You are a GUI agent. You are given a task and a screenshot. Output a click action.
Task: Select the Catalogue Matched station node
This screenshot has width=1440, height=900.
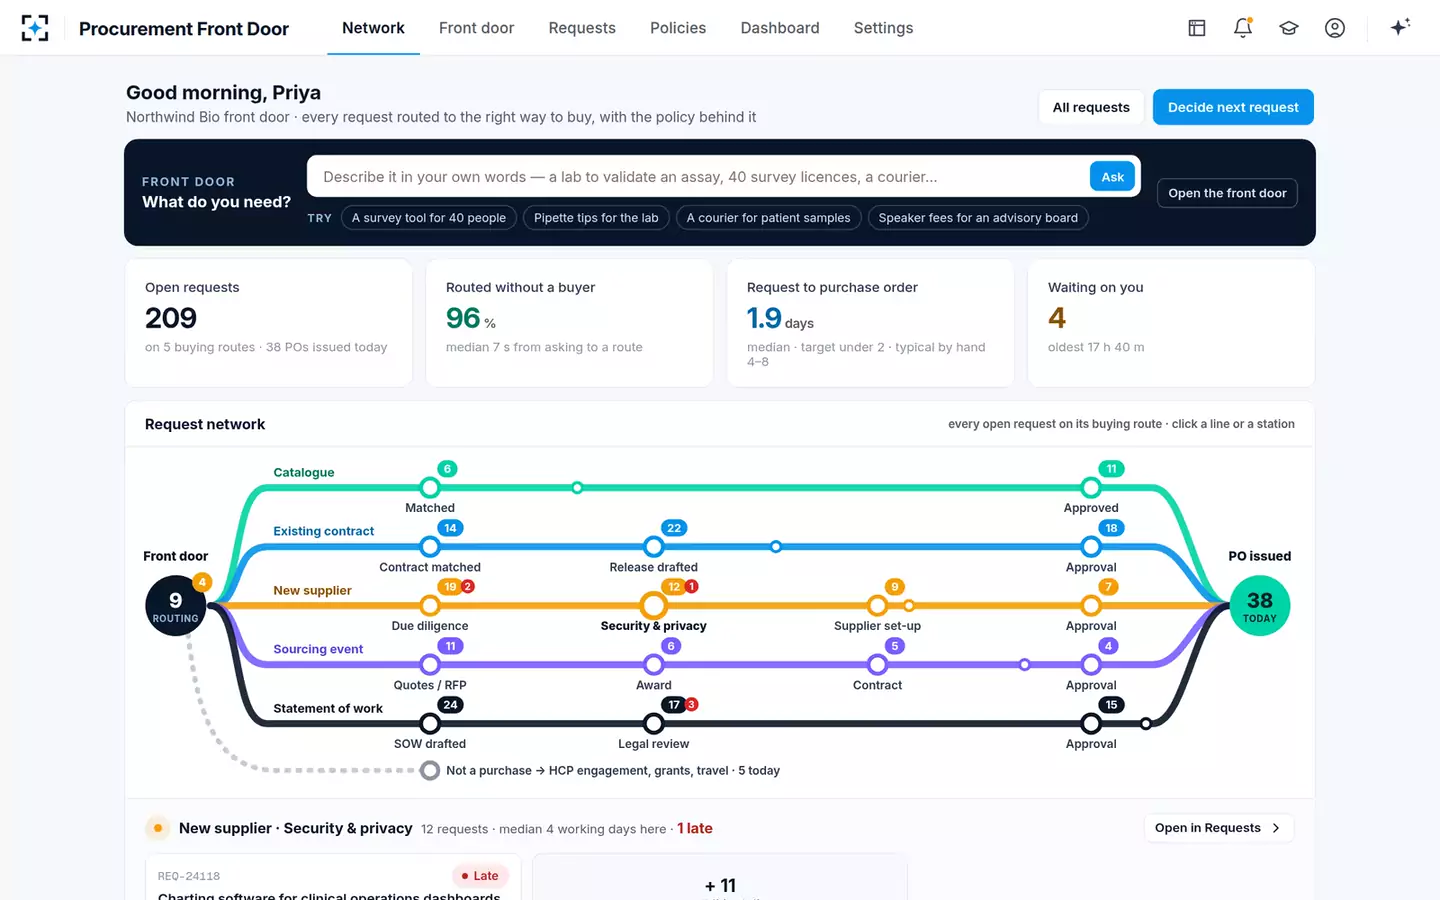point(430,487)
